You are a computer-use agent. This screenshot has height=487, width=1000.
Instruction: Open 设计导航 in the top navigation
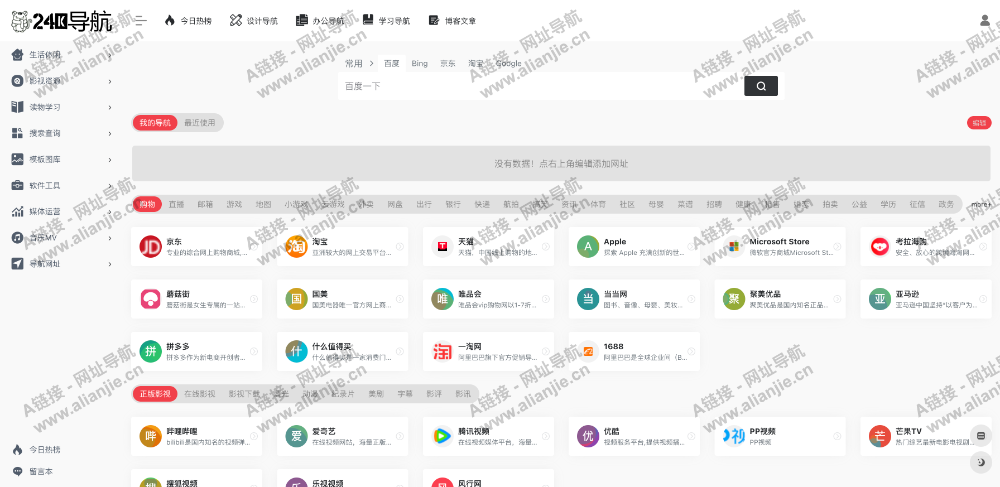pos(254,20)
